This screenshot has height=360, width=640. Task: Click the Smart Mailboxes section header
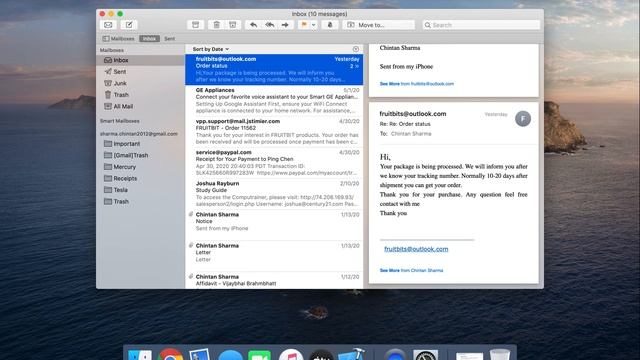[x=120, y=121]
